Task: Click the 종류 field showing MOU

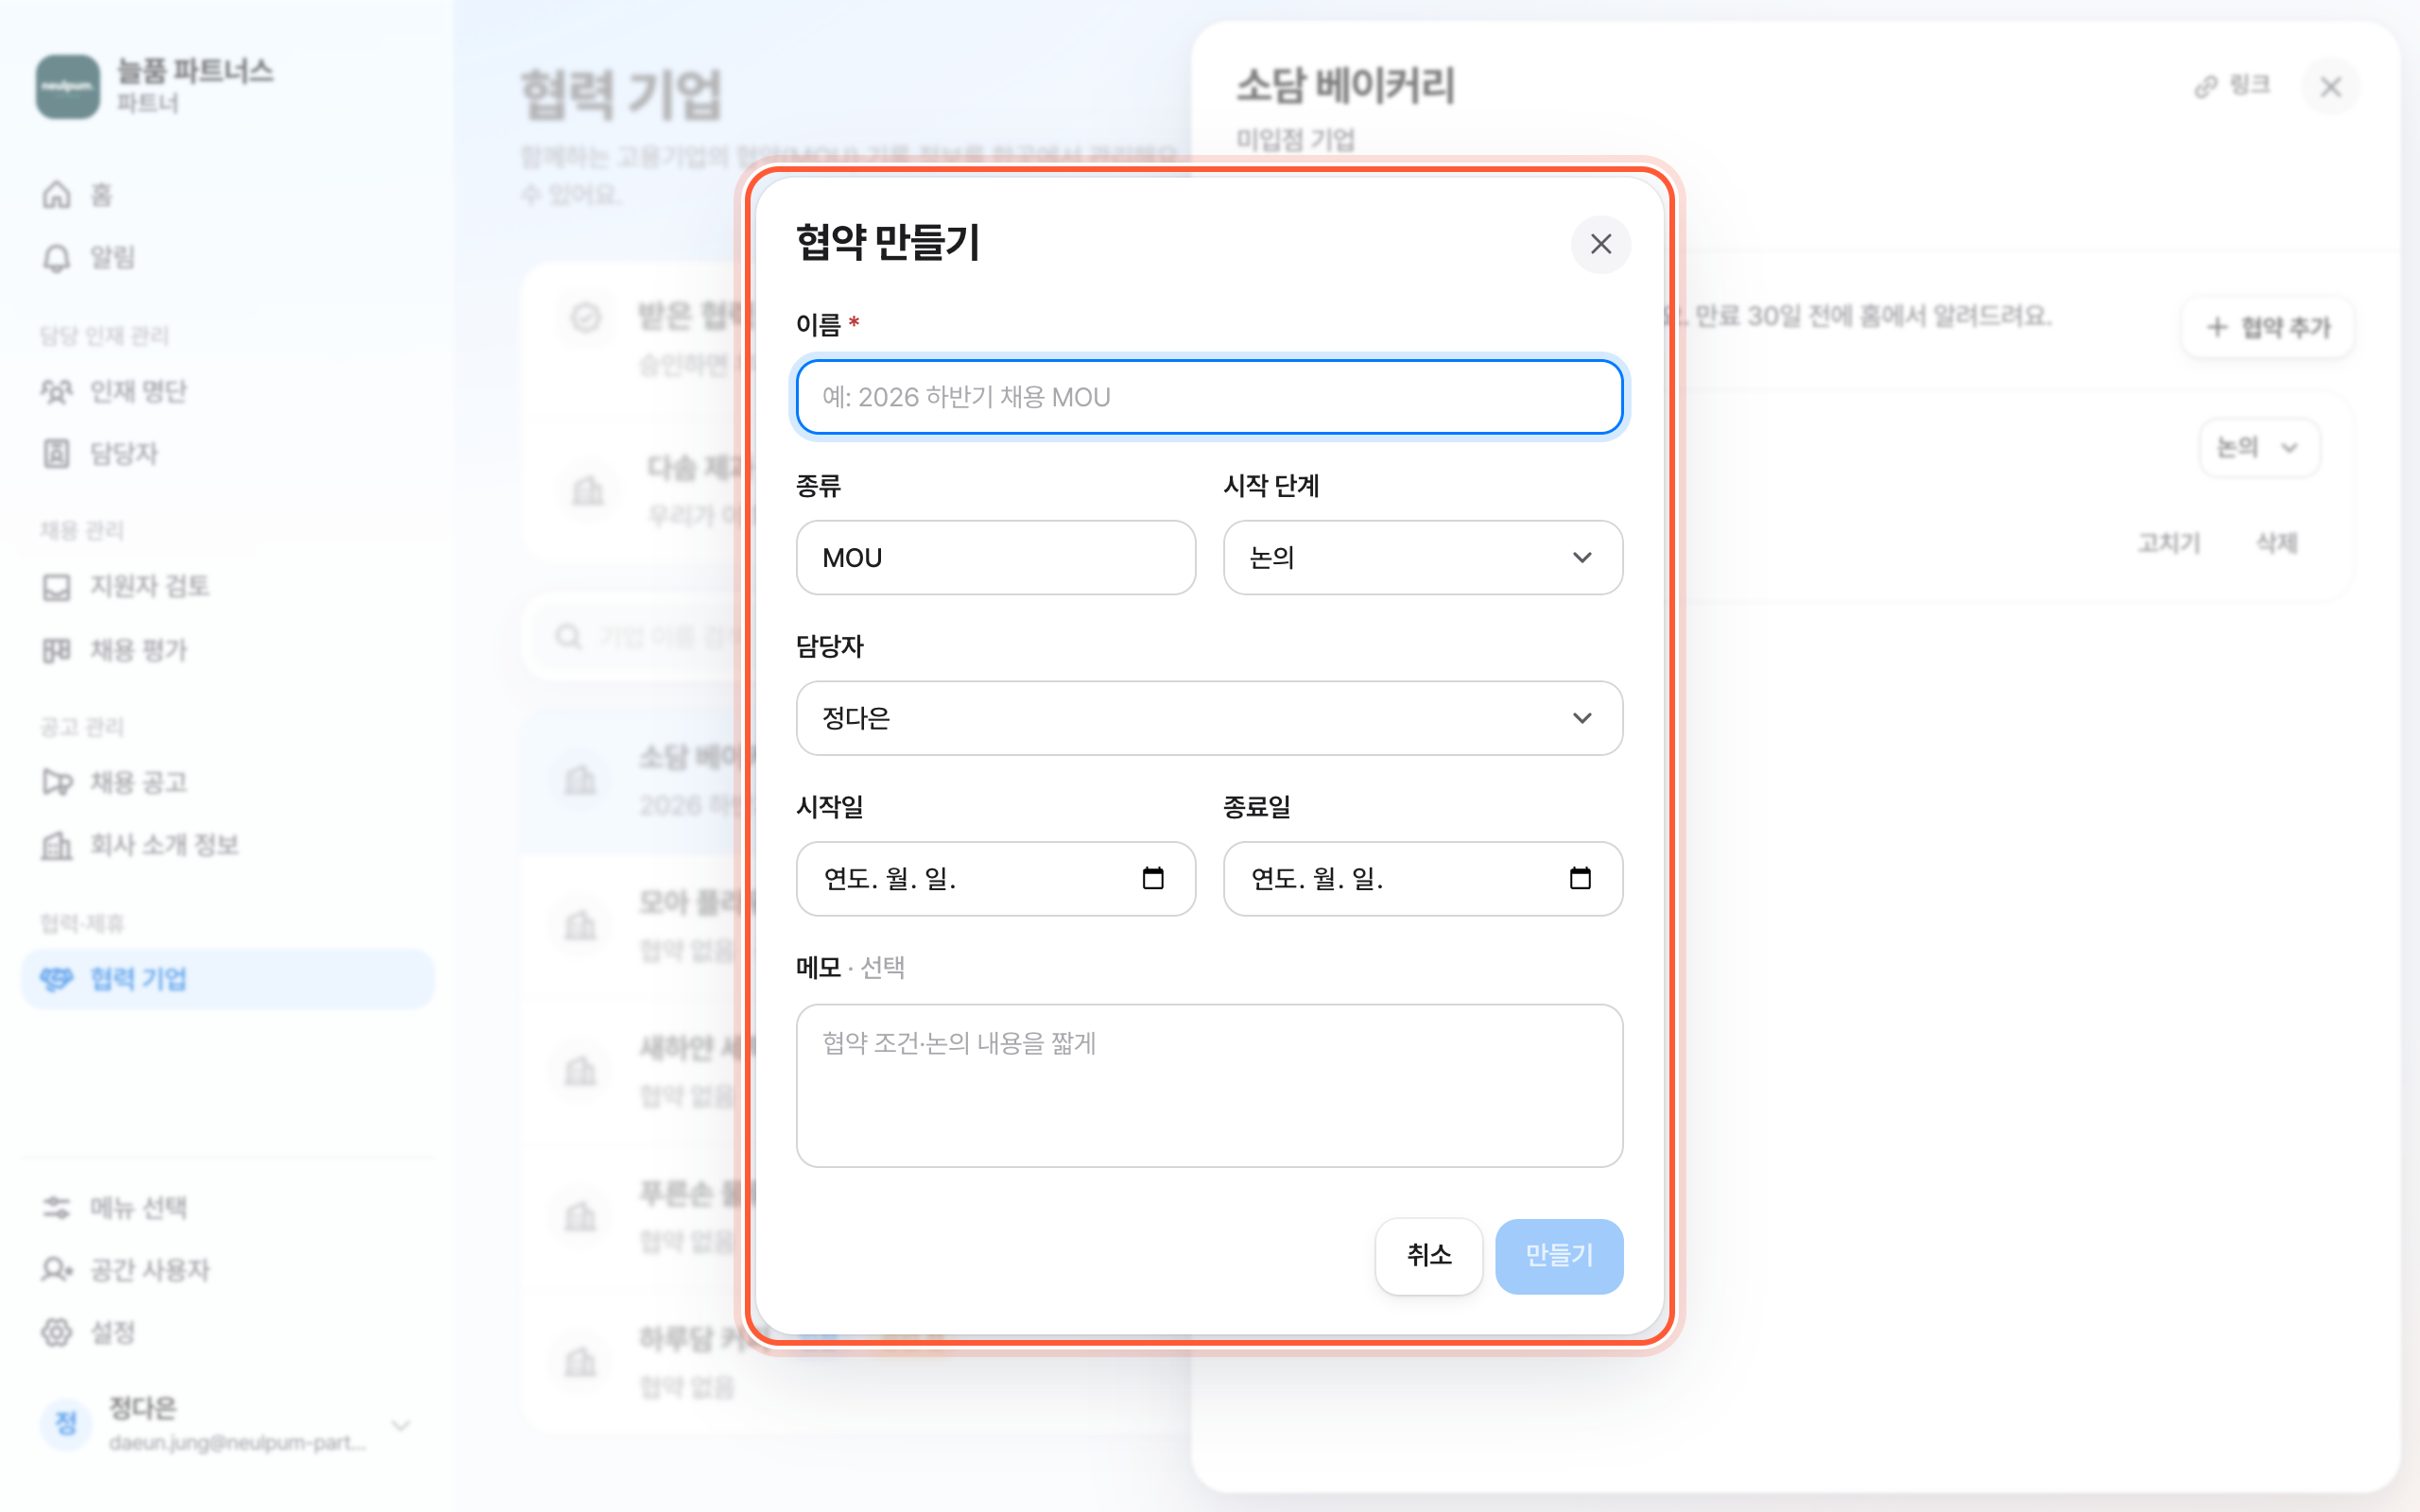Action: [996, 557]
